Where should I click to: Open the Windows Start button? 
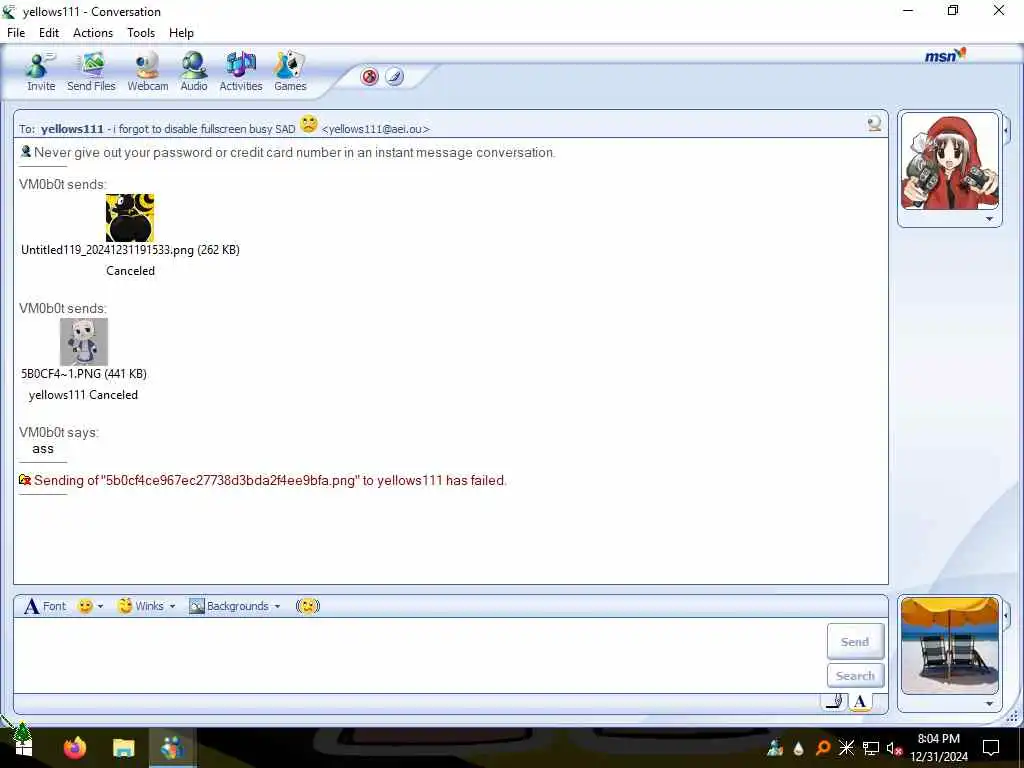23,746
